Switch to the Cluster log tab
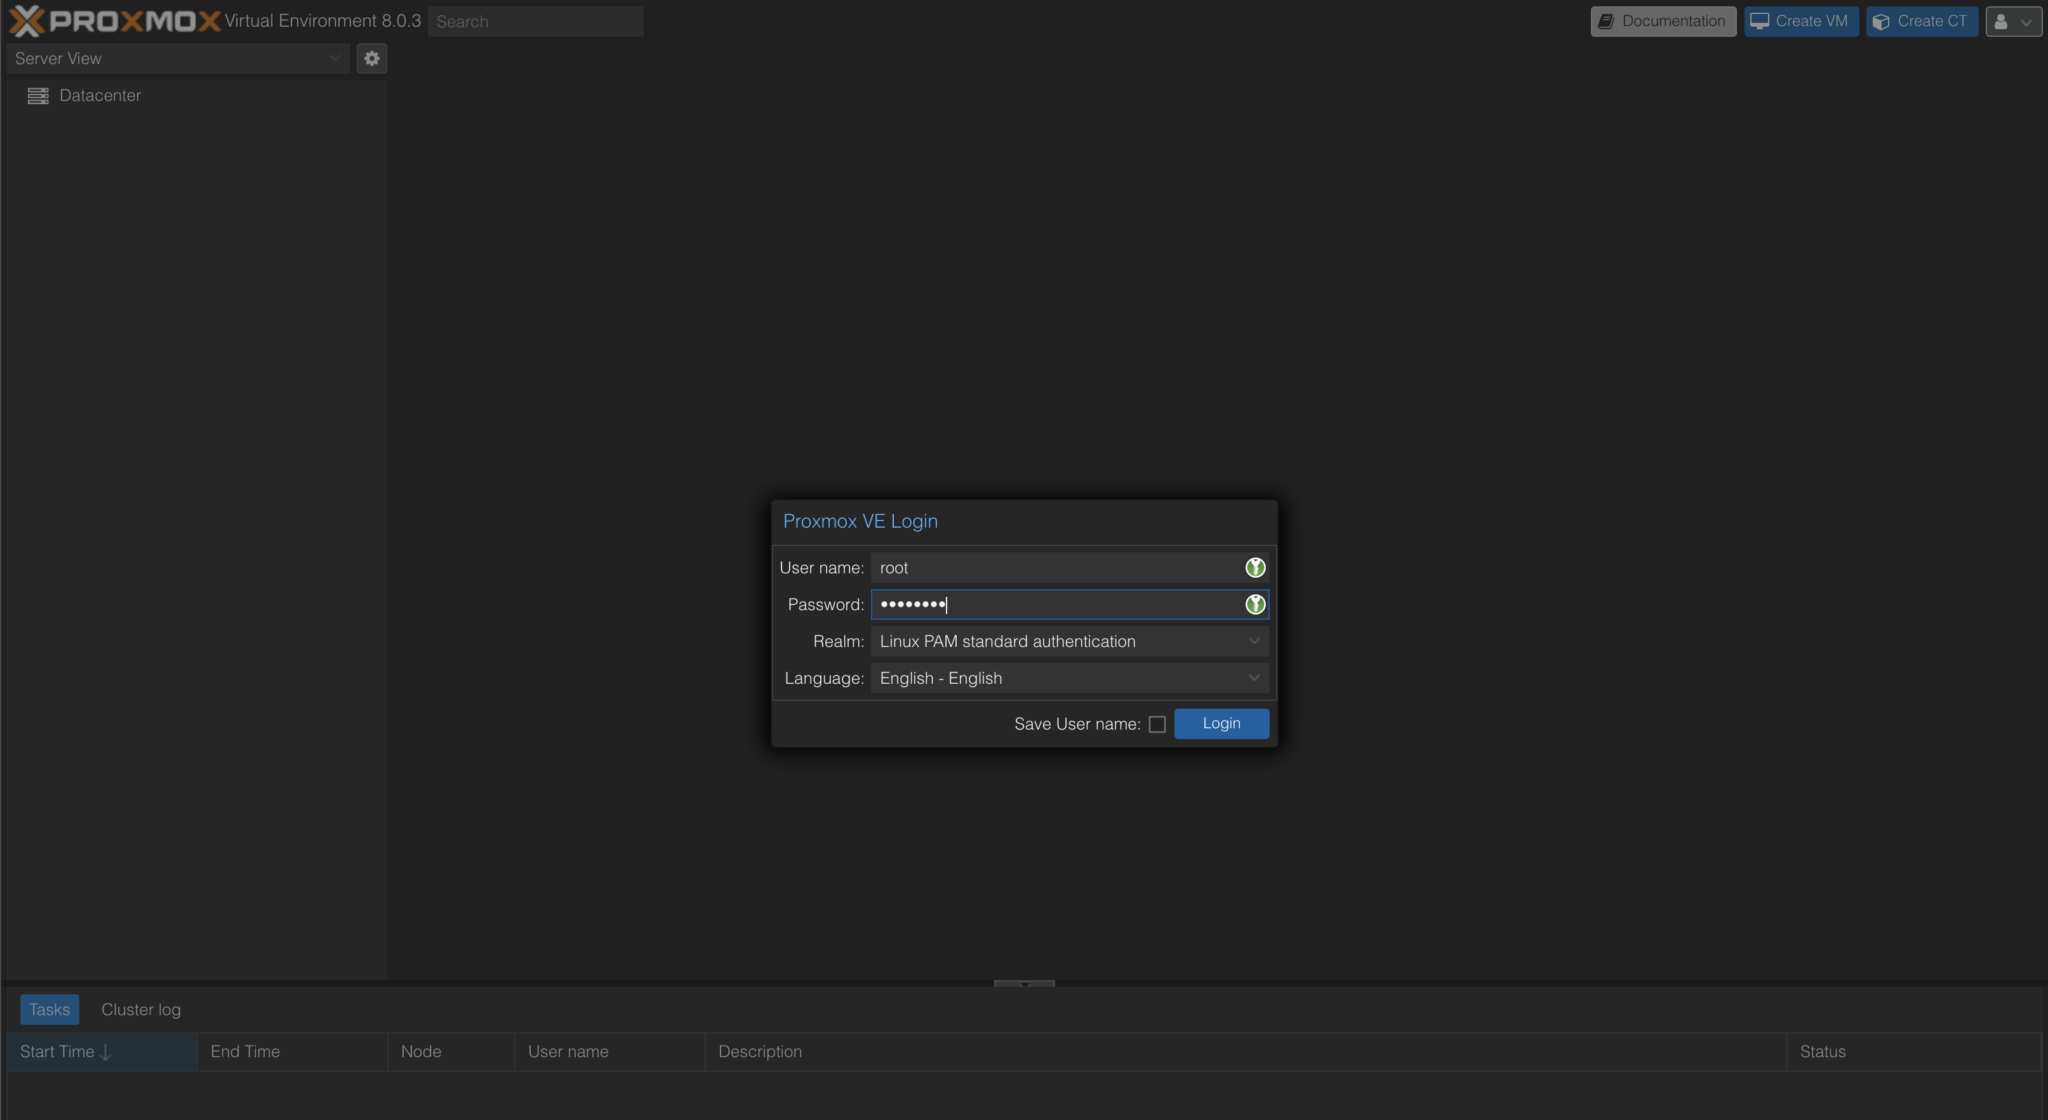 (x=140, y=1009)
